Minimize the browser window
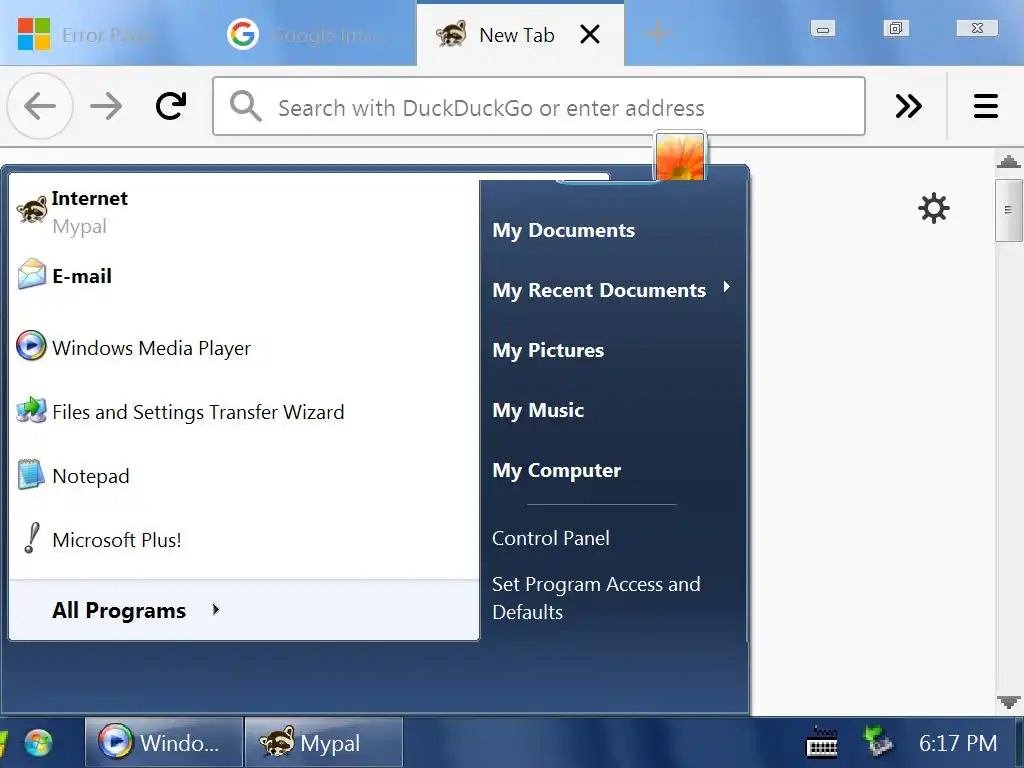1024x768 pixels. tap(823, 29)
